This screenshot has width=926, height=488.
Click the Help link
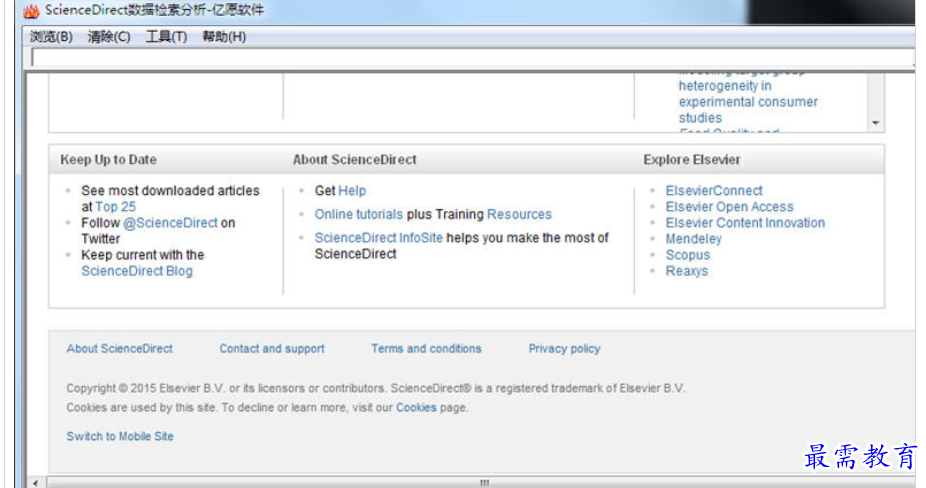353,191
